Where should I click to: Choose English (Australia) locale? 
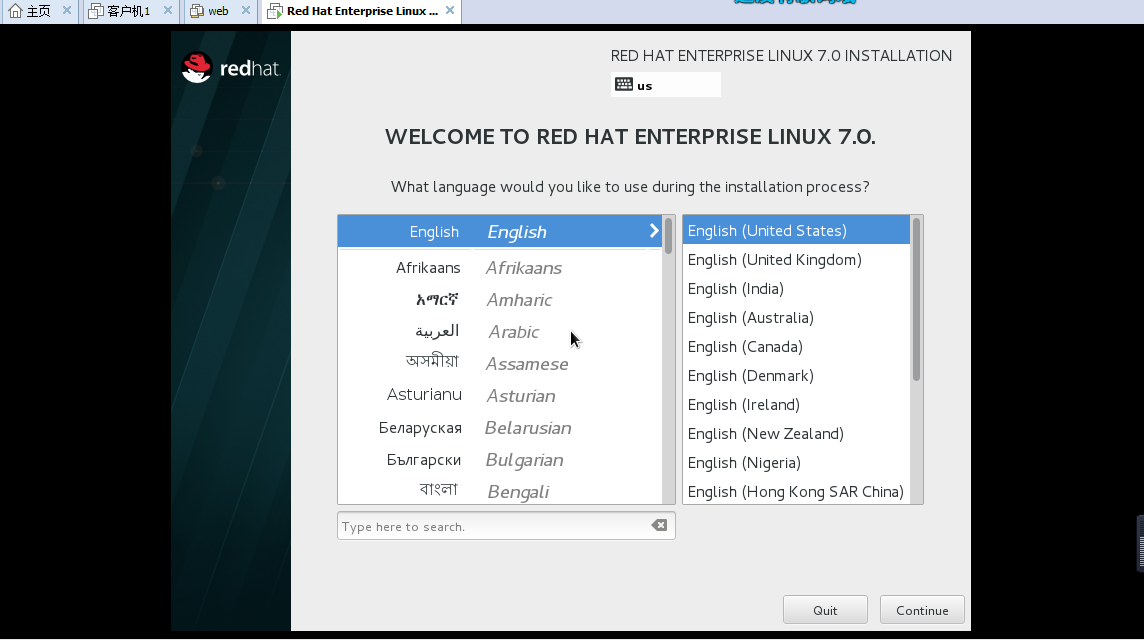click(x=796, y=317)
